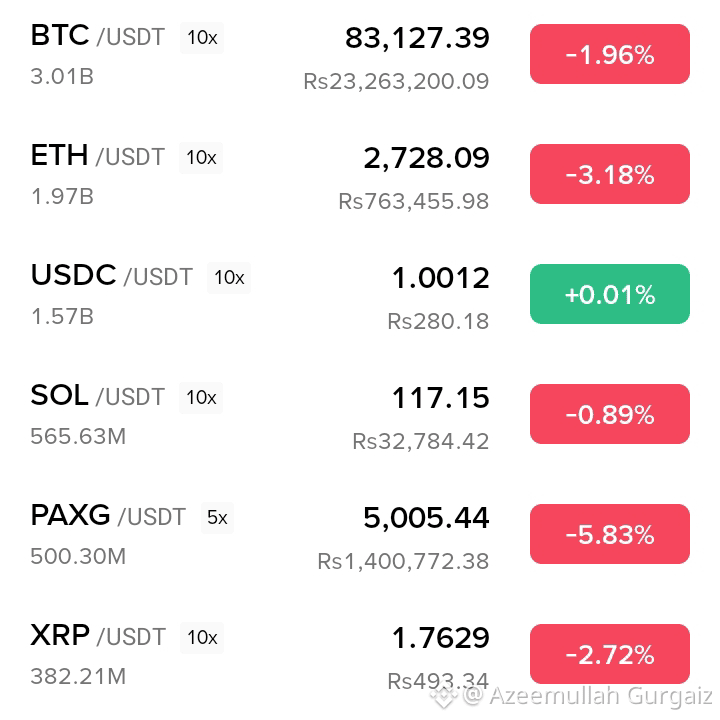Tap XRP -2.72% change badge
Screen dimensions: 720x720
[610, 654]
